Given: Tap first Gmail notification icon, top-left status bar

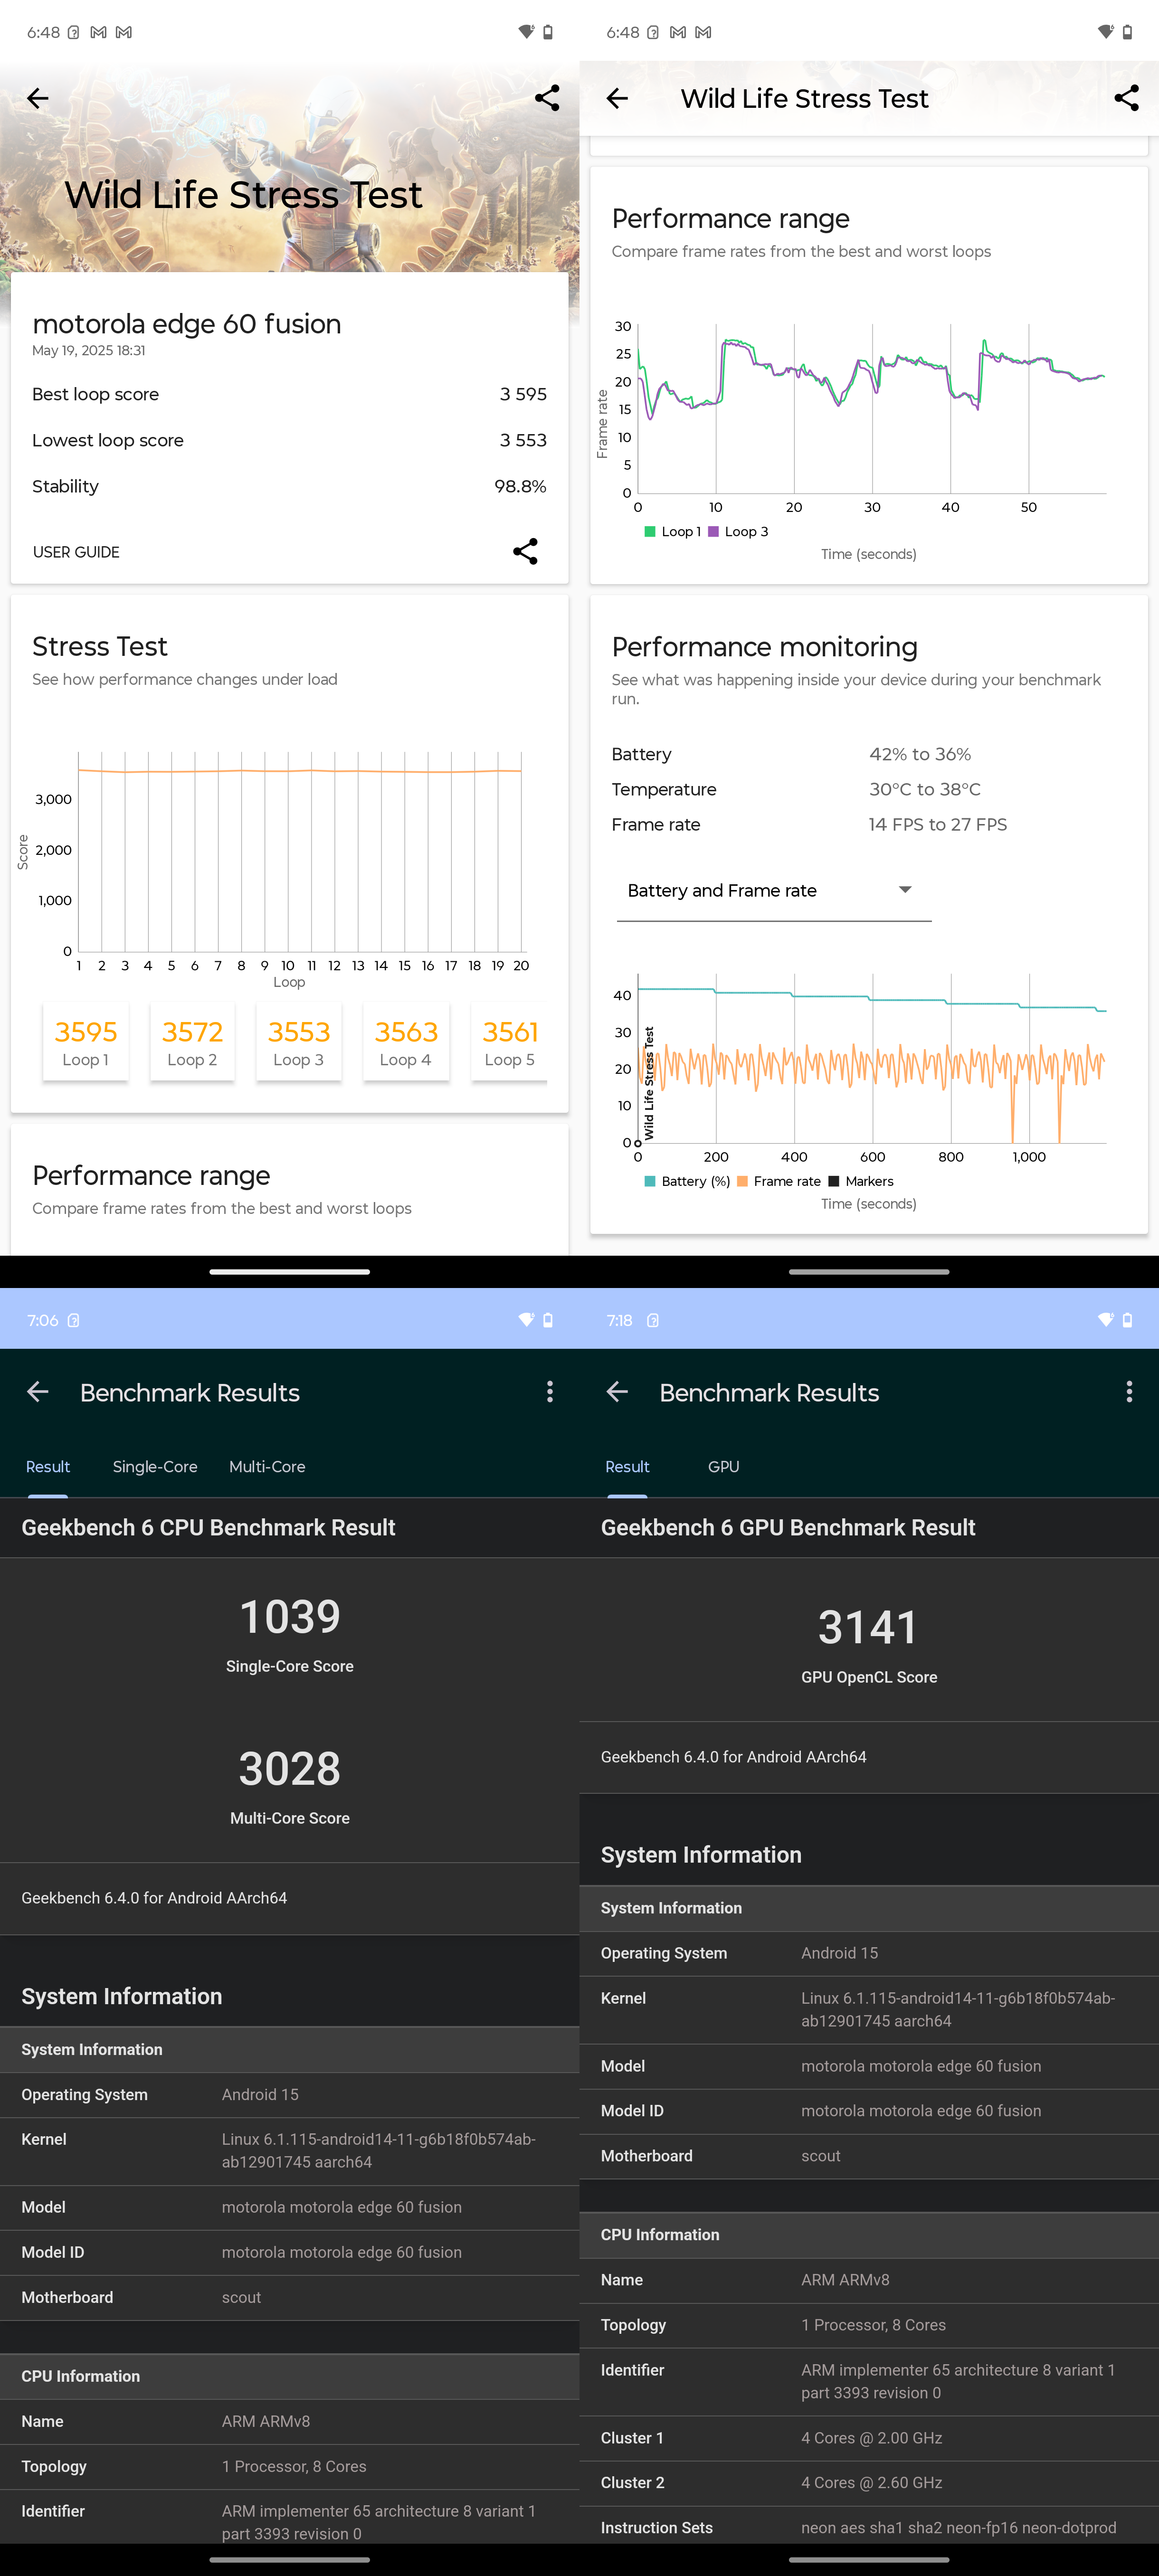Looking at the screenshot, I should pyautogui.click(x=98, y=32).
